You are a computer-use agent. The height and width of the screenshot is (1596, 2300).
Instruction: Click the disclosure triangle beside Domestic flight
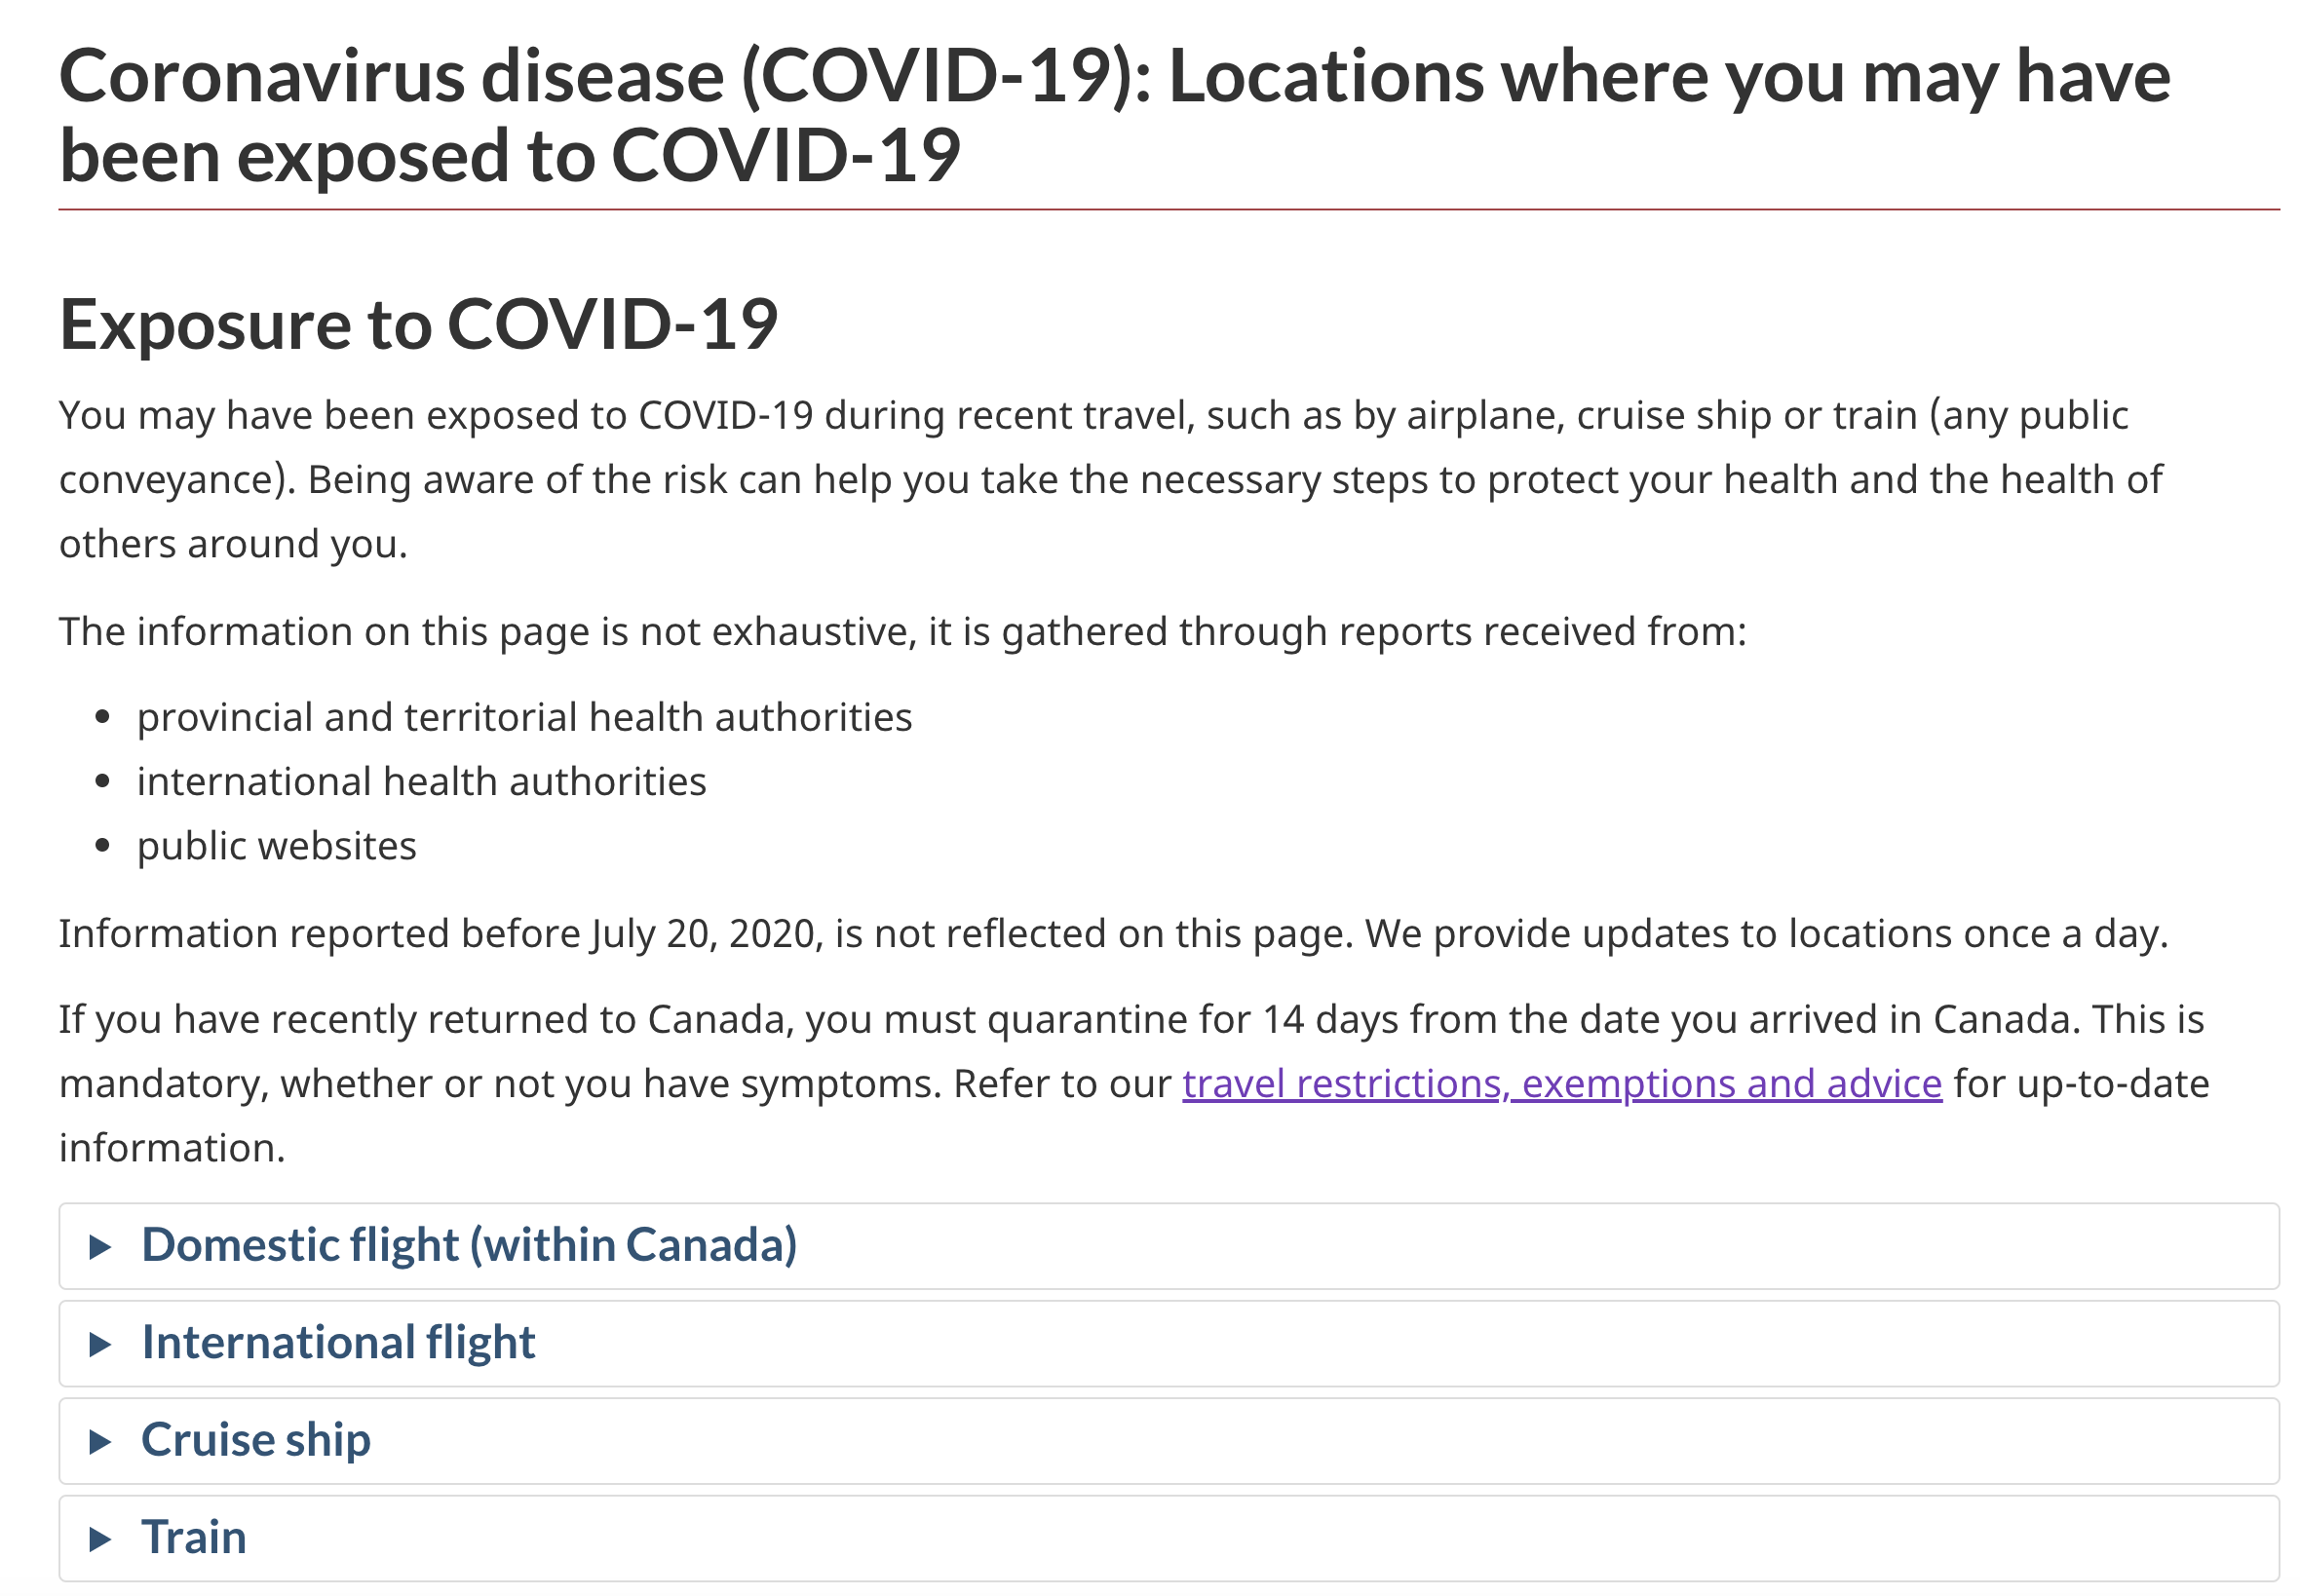pos(99,1247)
